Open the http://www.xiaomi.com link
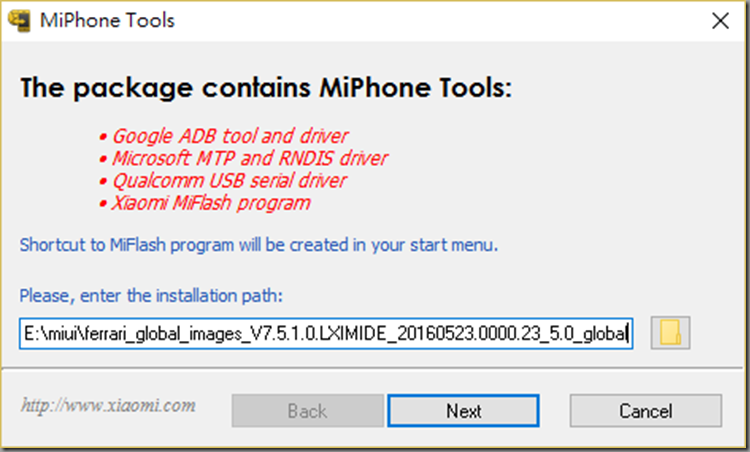 click(x=108, y=406)
